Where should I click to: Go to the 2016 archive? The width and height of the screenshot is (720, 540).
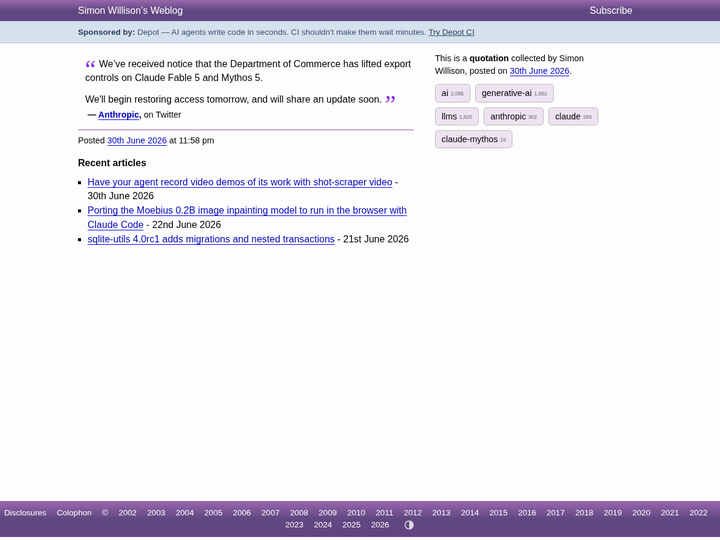tap(527, 513)
